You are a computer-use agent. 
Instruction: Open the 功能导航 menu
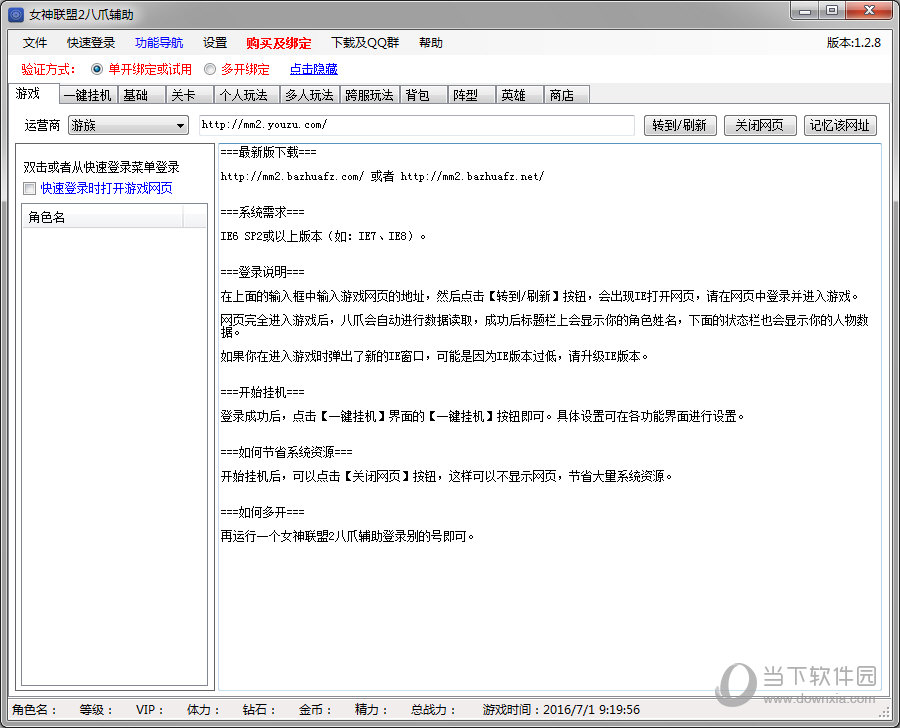[x=159, y=43]
